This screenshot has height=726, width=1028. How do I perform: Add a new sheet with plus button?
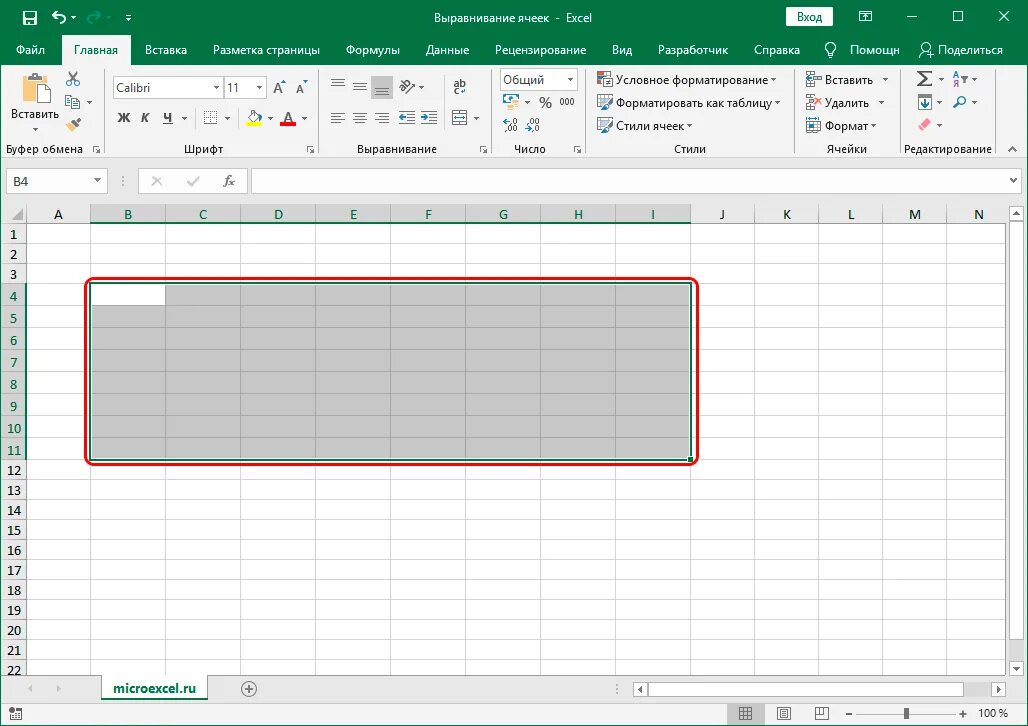pos(248,689)
